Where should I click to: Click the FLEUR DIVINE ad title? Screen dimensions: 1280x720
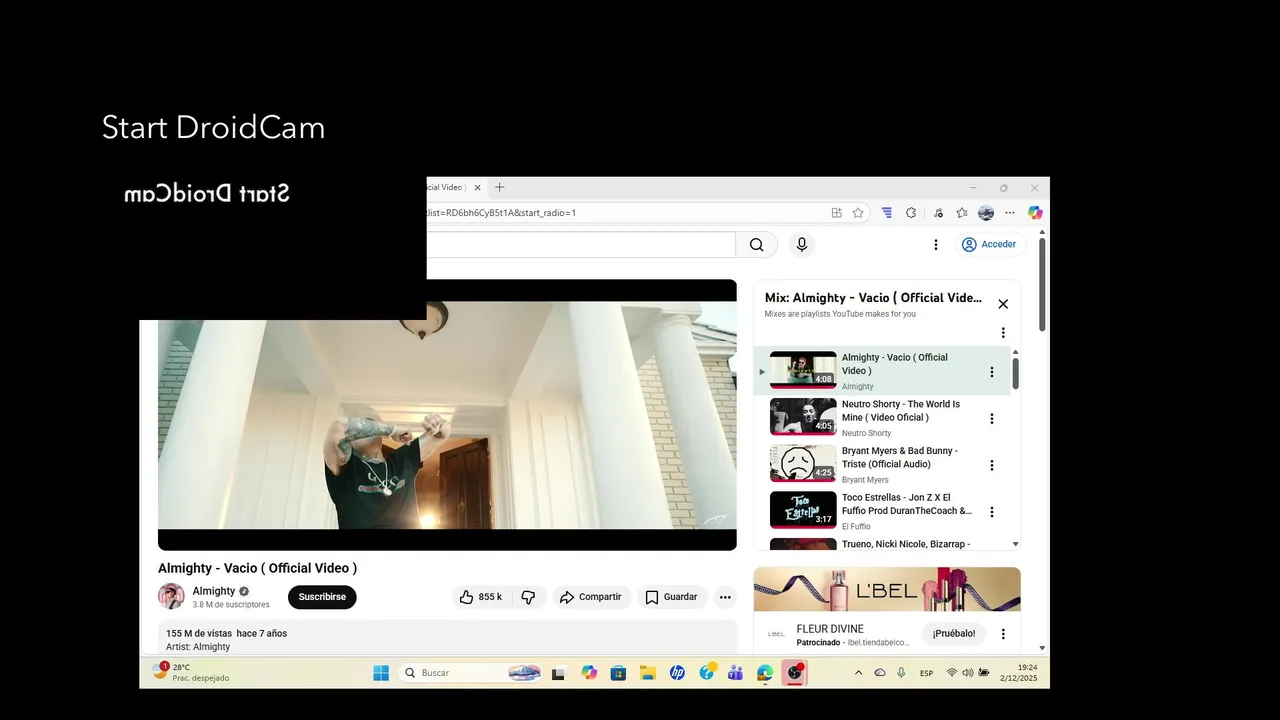tap(830, 629)
